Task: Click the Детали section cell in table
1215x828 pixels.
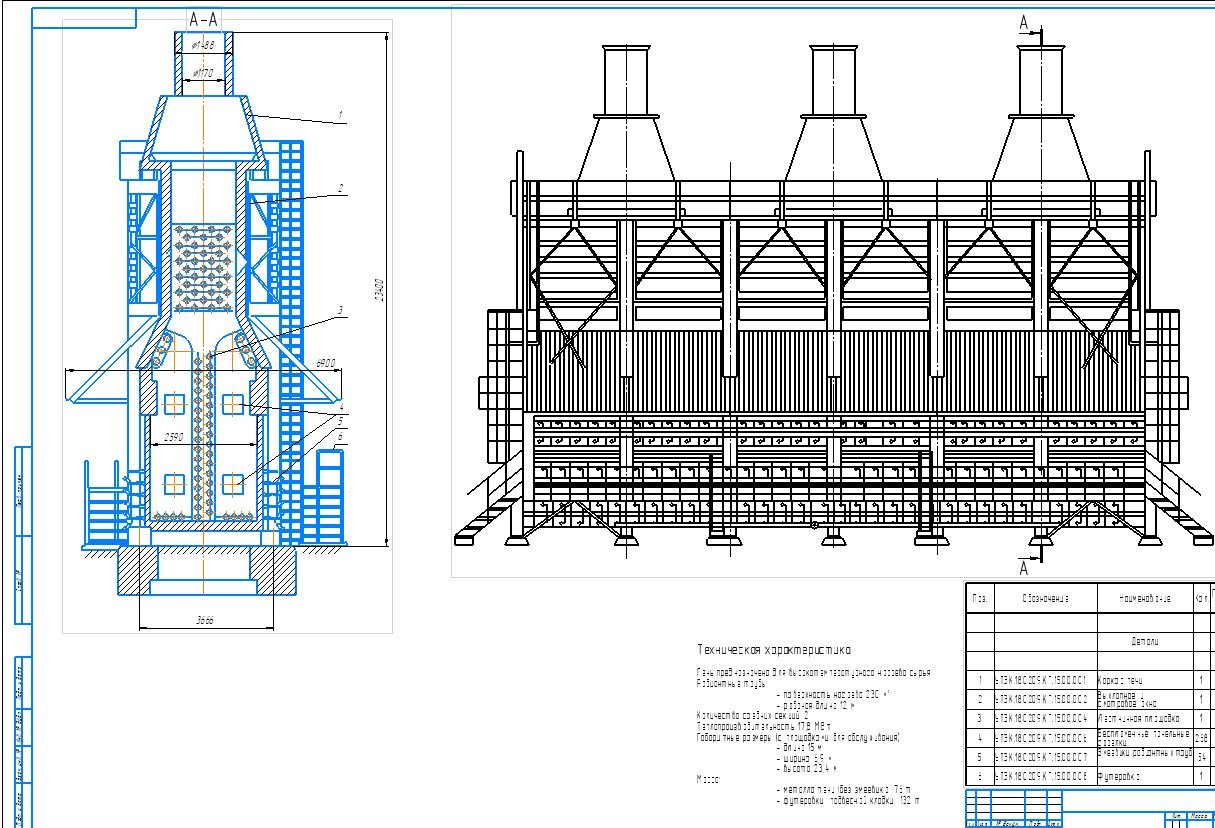Action: pos(1143,640)
